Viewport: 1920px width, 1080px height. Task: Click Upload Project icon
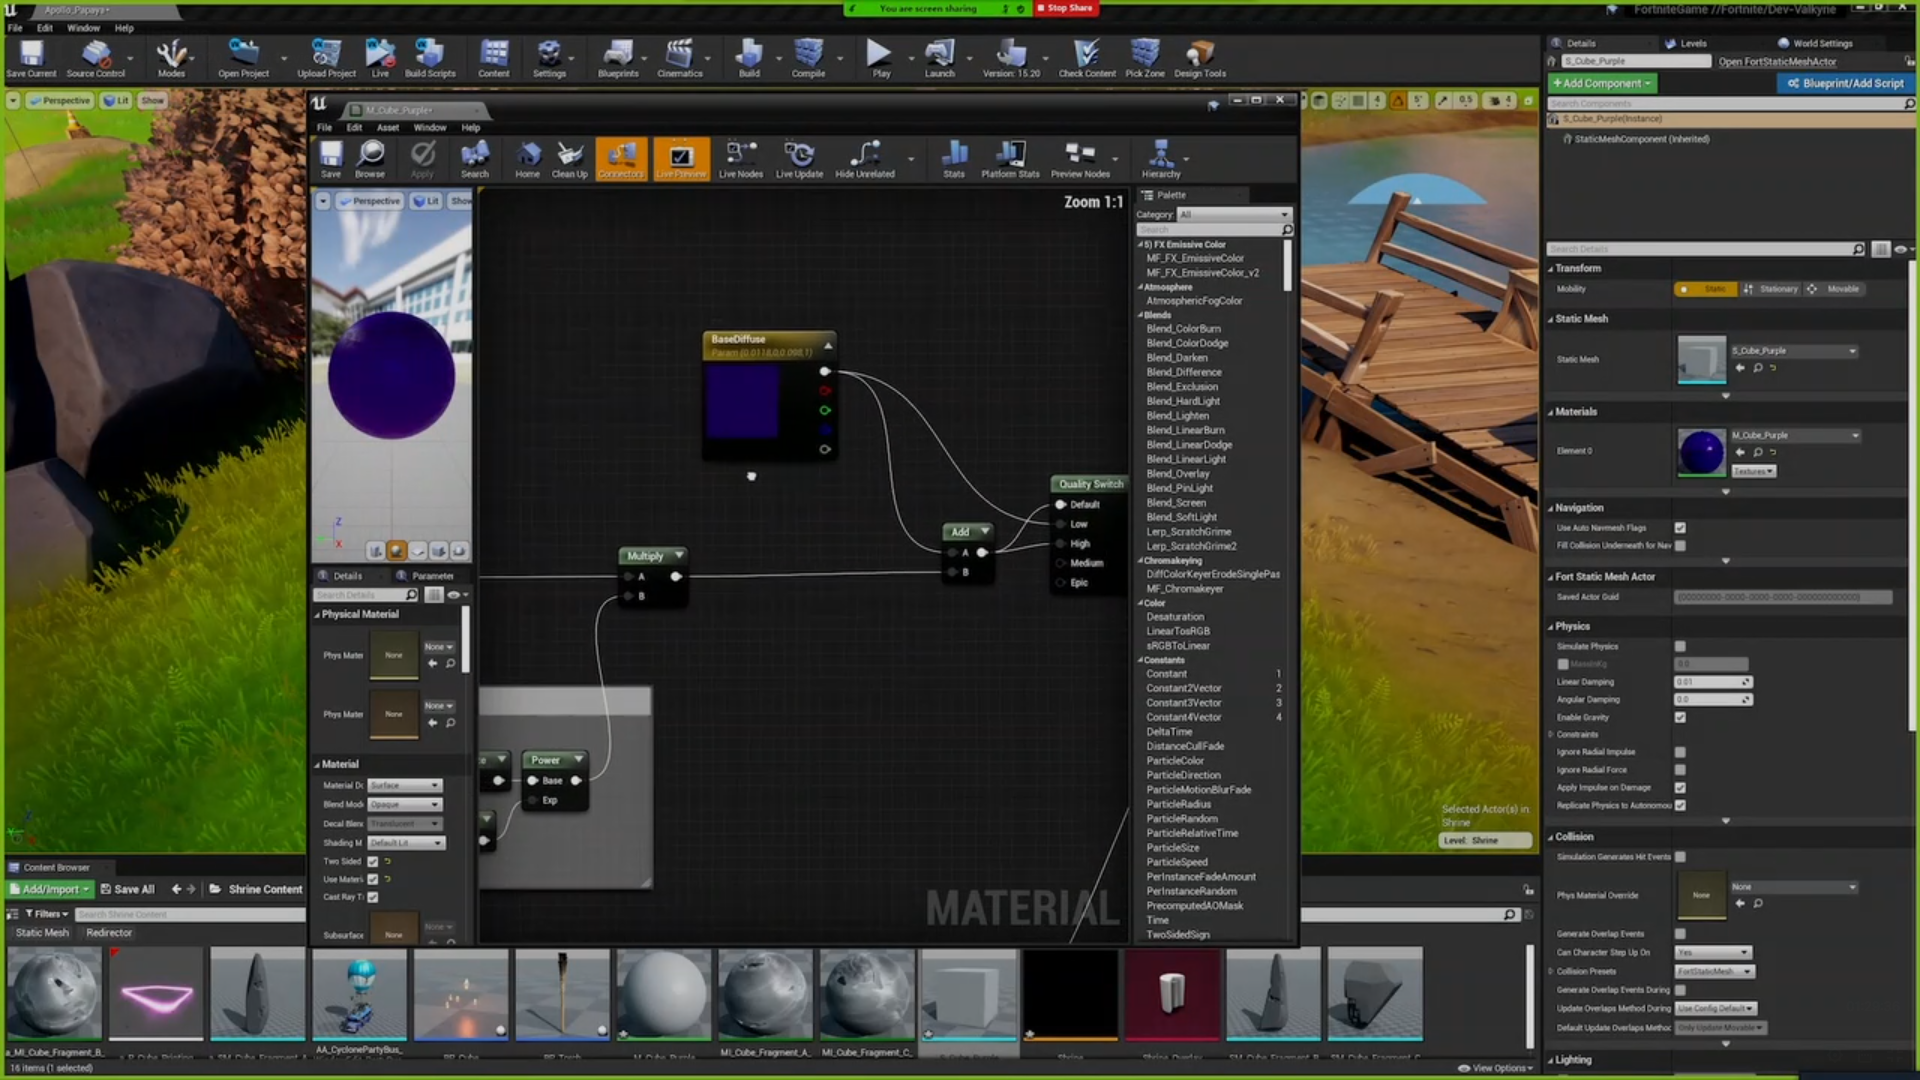(x=326, y=59)
